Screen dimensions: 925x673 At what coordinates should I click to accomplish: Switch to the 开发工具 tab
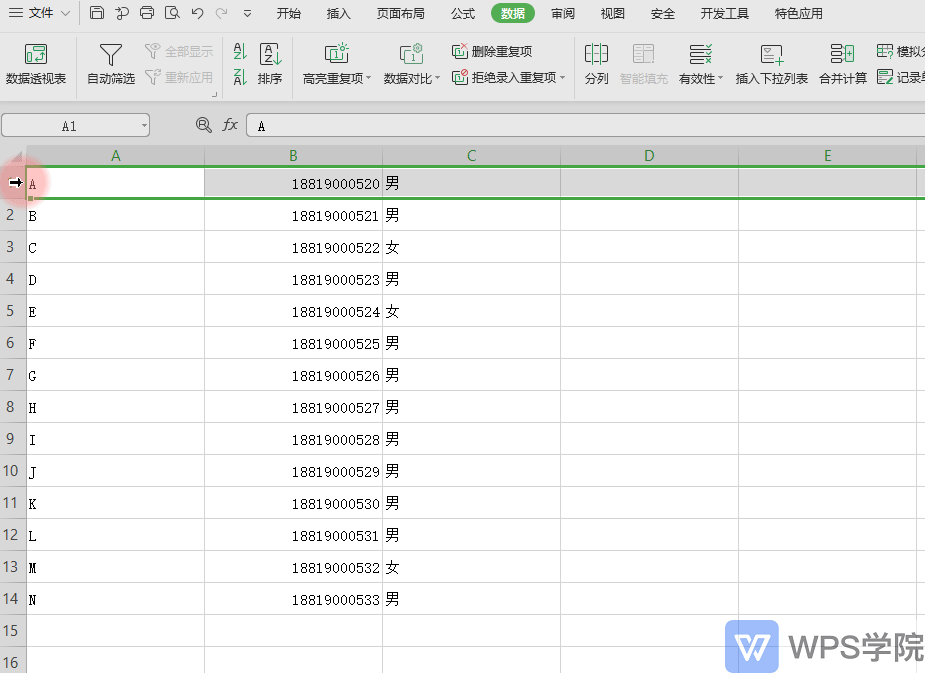pyautogui.click(x=724, y=13)
